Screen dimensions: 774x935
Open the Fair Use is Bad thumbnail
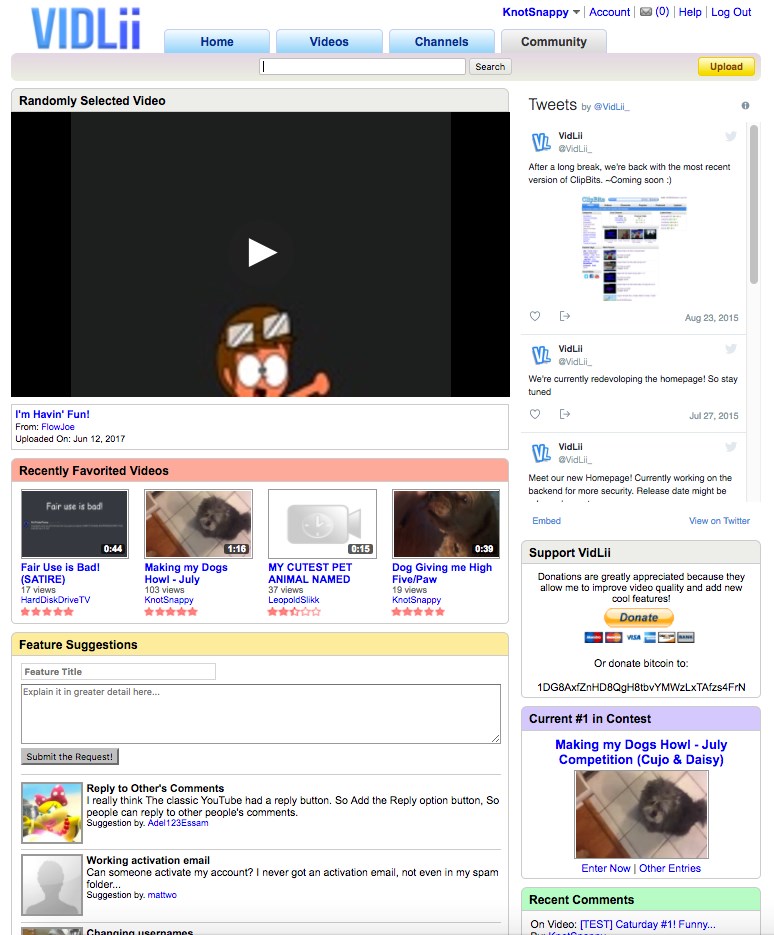(x=75, y=524)
